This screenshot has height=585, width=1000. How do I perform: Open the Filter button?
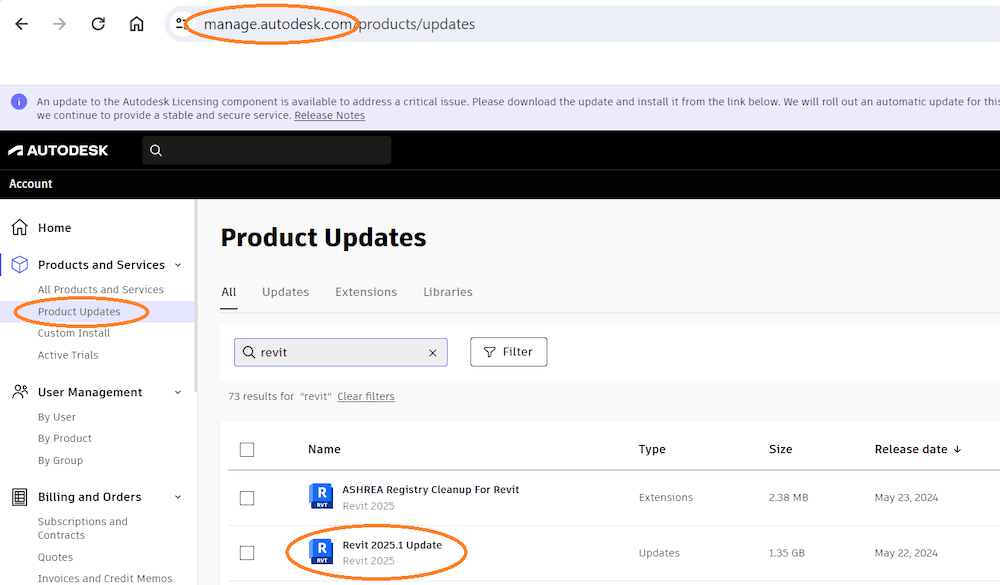508,352
